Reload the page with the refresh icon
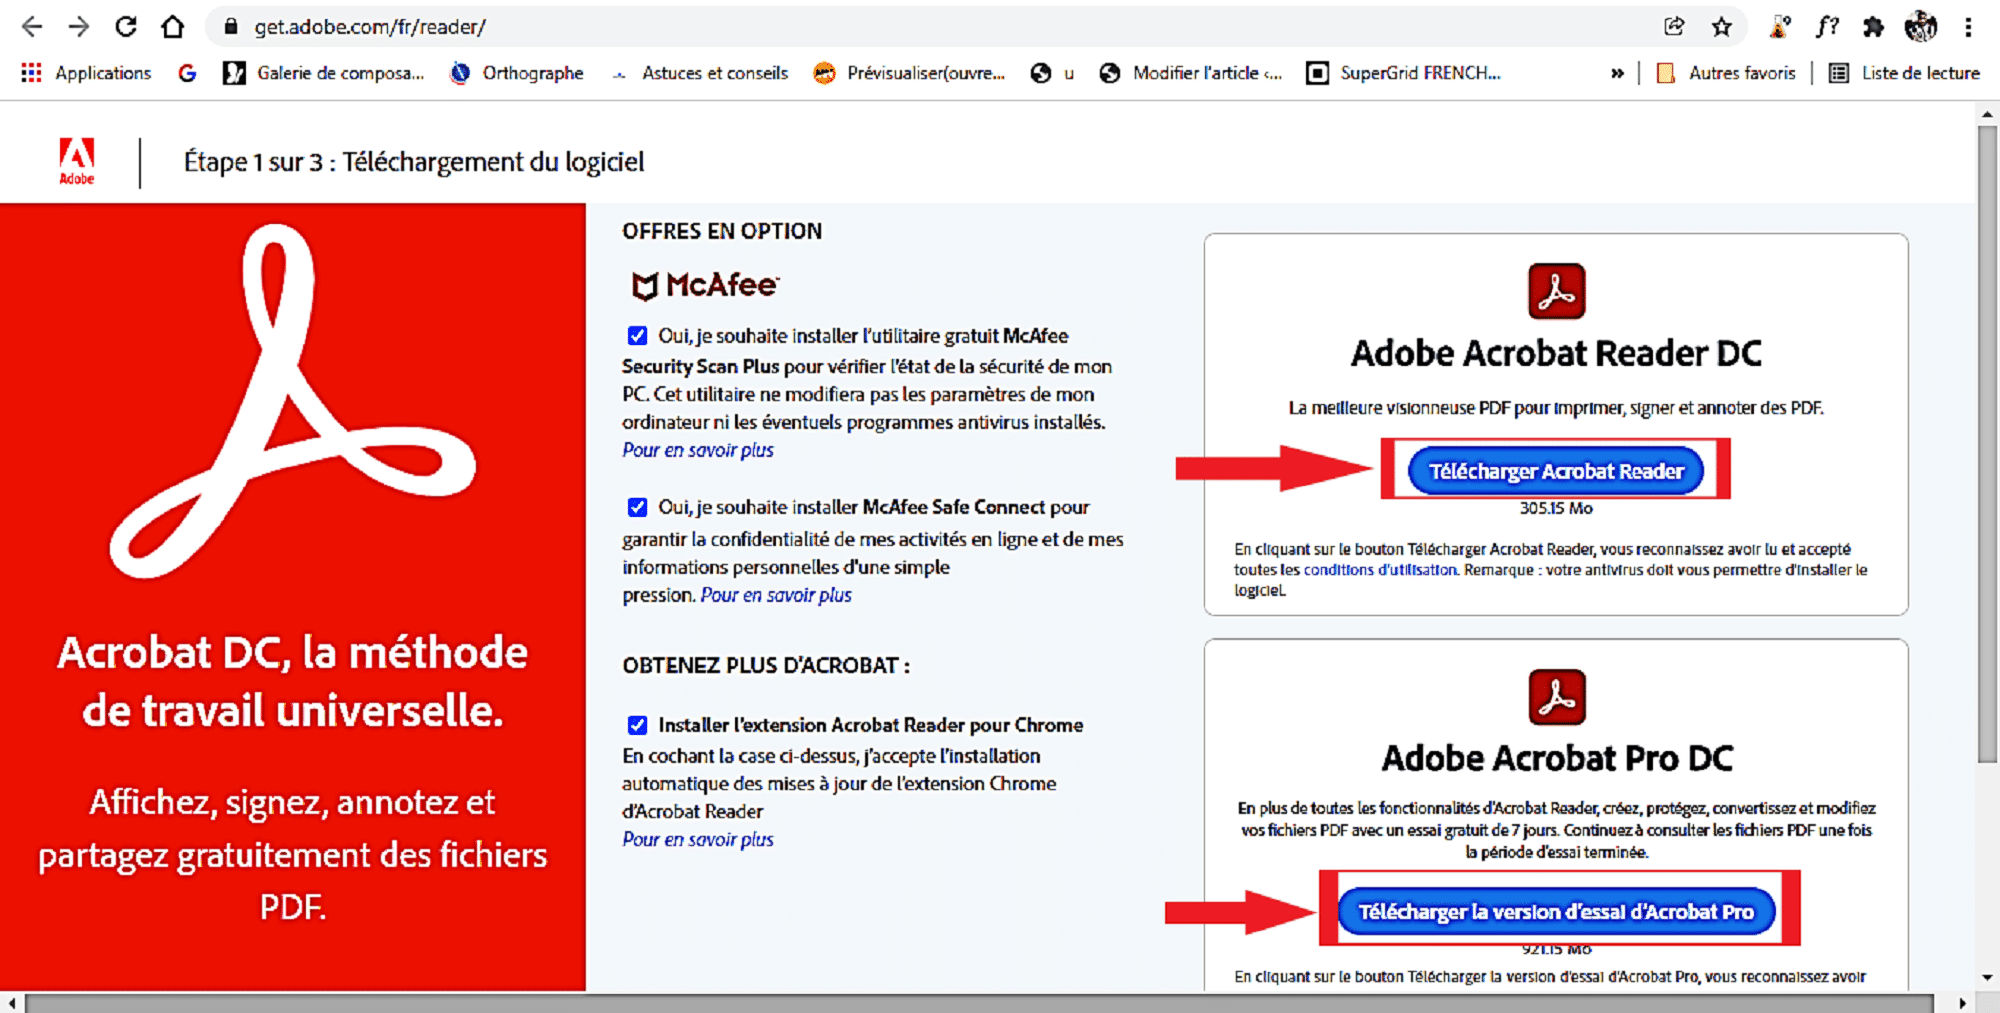The image size is (2000, 1013). pyautogui.click(x=126, y=27)
